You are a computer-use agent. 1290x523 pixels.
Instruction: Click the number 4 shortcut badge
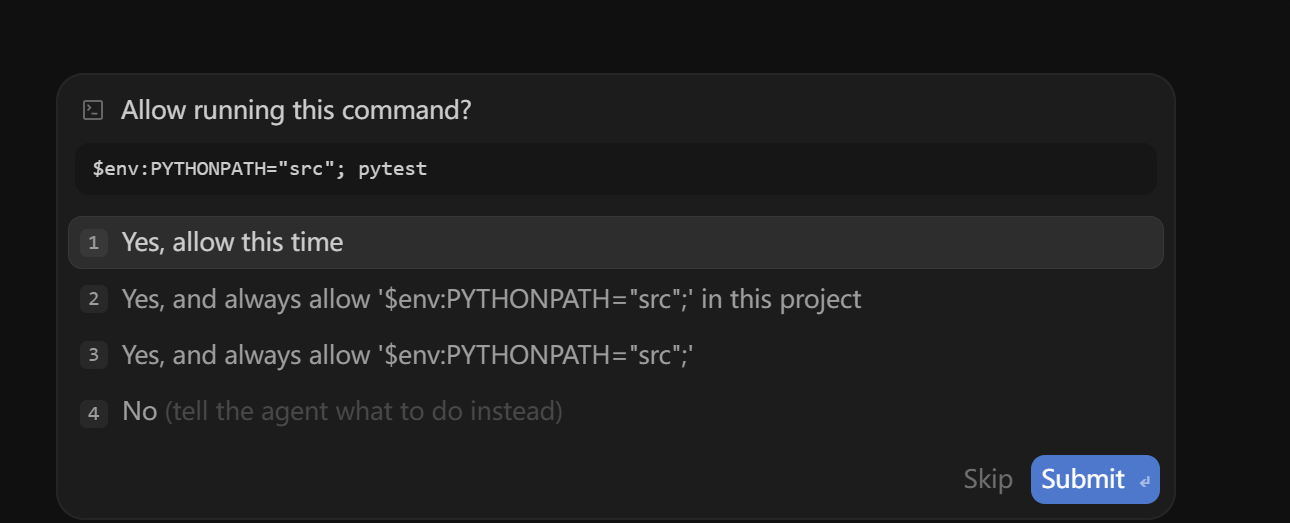[x=94, y=412]
